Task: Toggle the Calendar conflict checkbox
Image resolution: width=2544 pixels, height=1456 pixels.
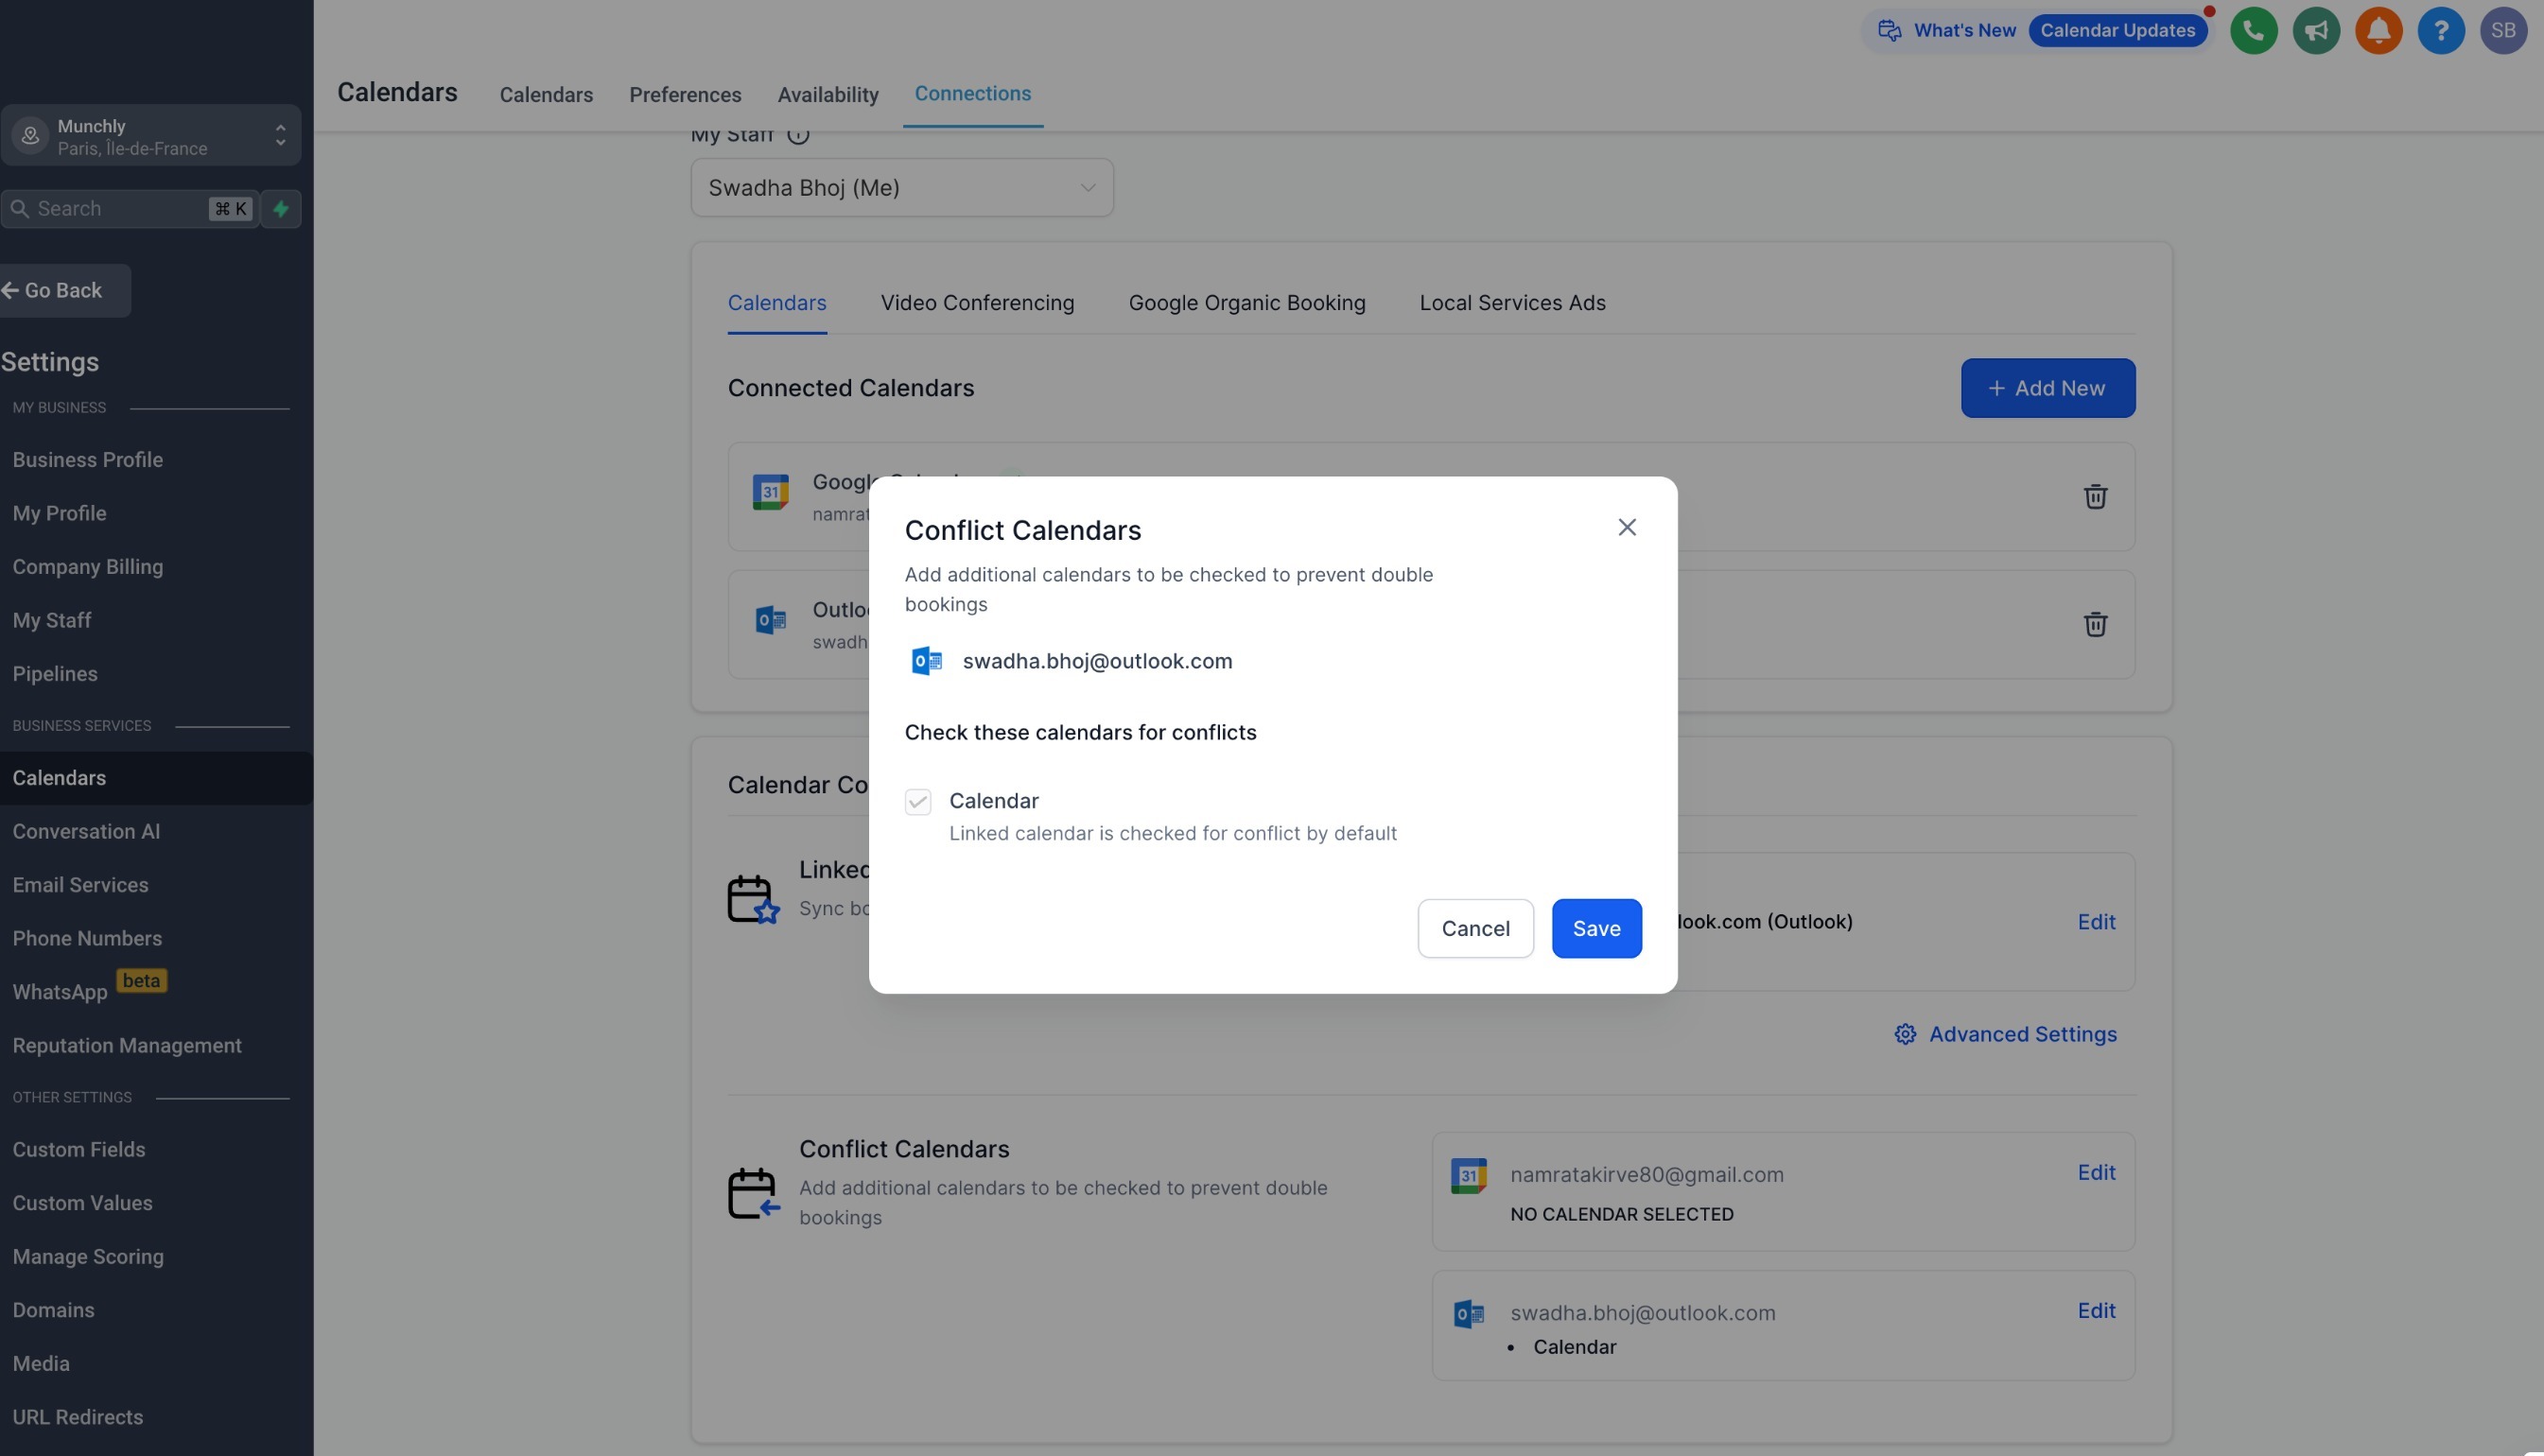Action: [x=918, y=802]
